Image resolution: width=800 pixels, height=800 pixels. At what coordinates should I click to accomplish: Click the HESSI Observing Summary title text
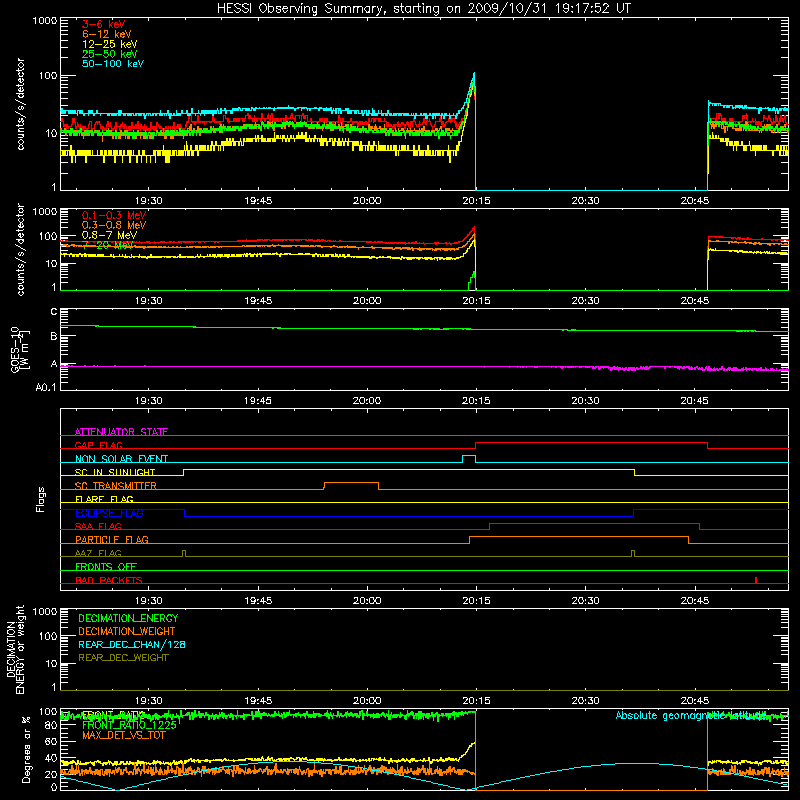(424, 9)
